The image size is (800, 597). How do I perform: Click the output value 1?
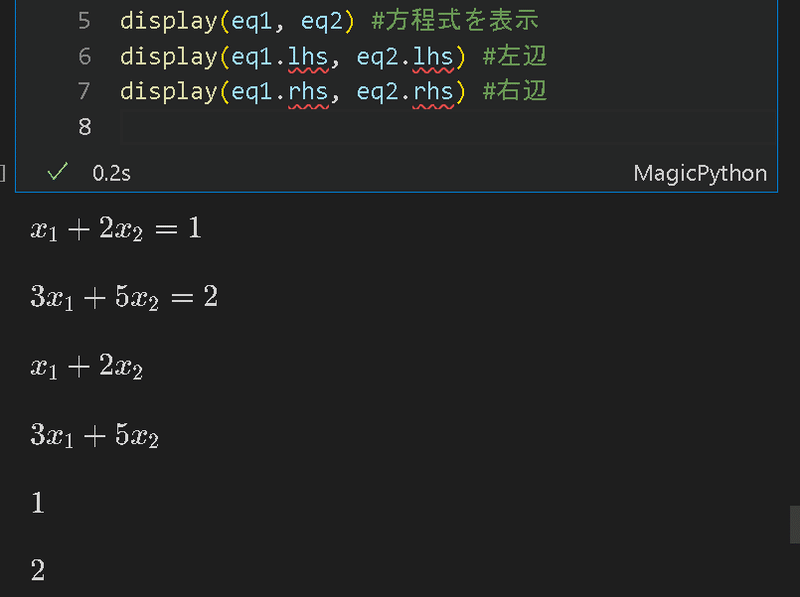(36, 503)
